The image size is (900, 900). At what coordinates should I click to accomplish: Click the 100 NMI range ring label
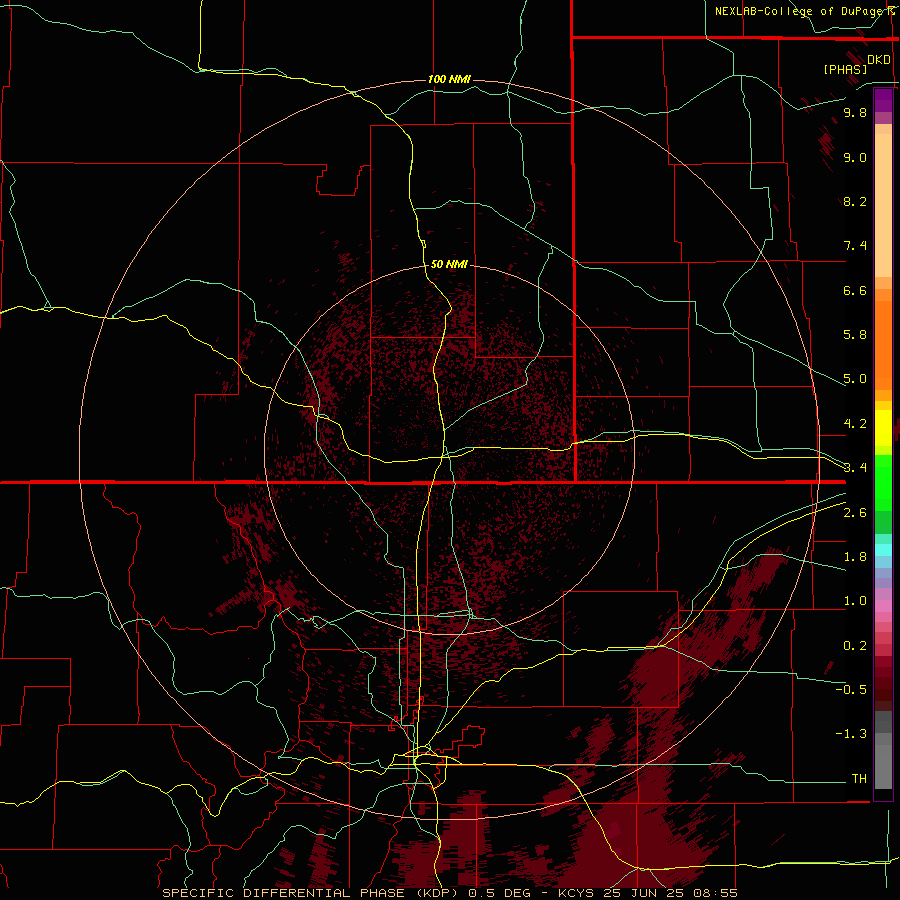[x=449, y=79]
